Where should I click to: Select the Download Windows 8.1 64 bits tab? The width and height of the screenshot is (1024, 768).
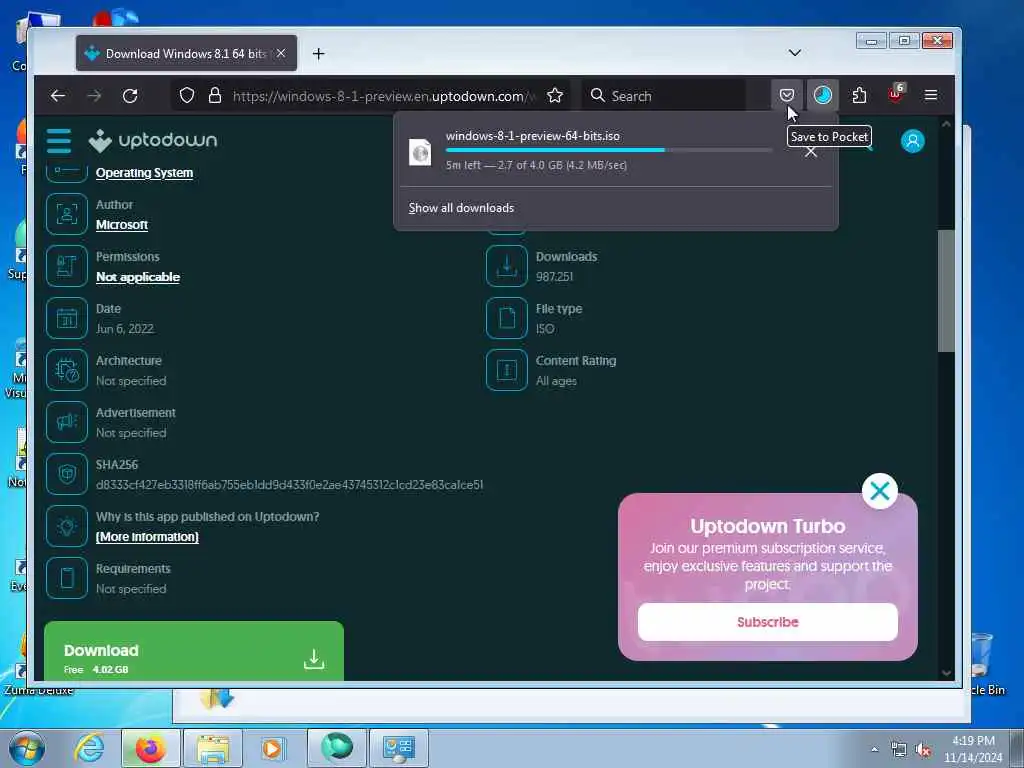point(186,54)
